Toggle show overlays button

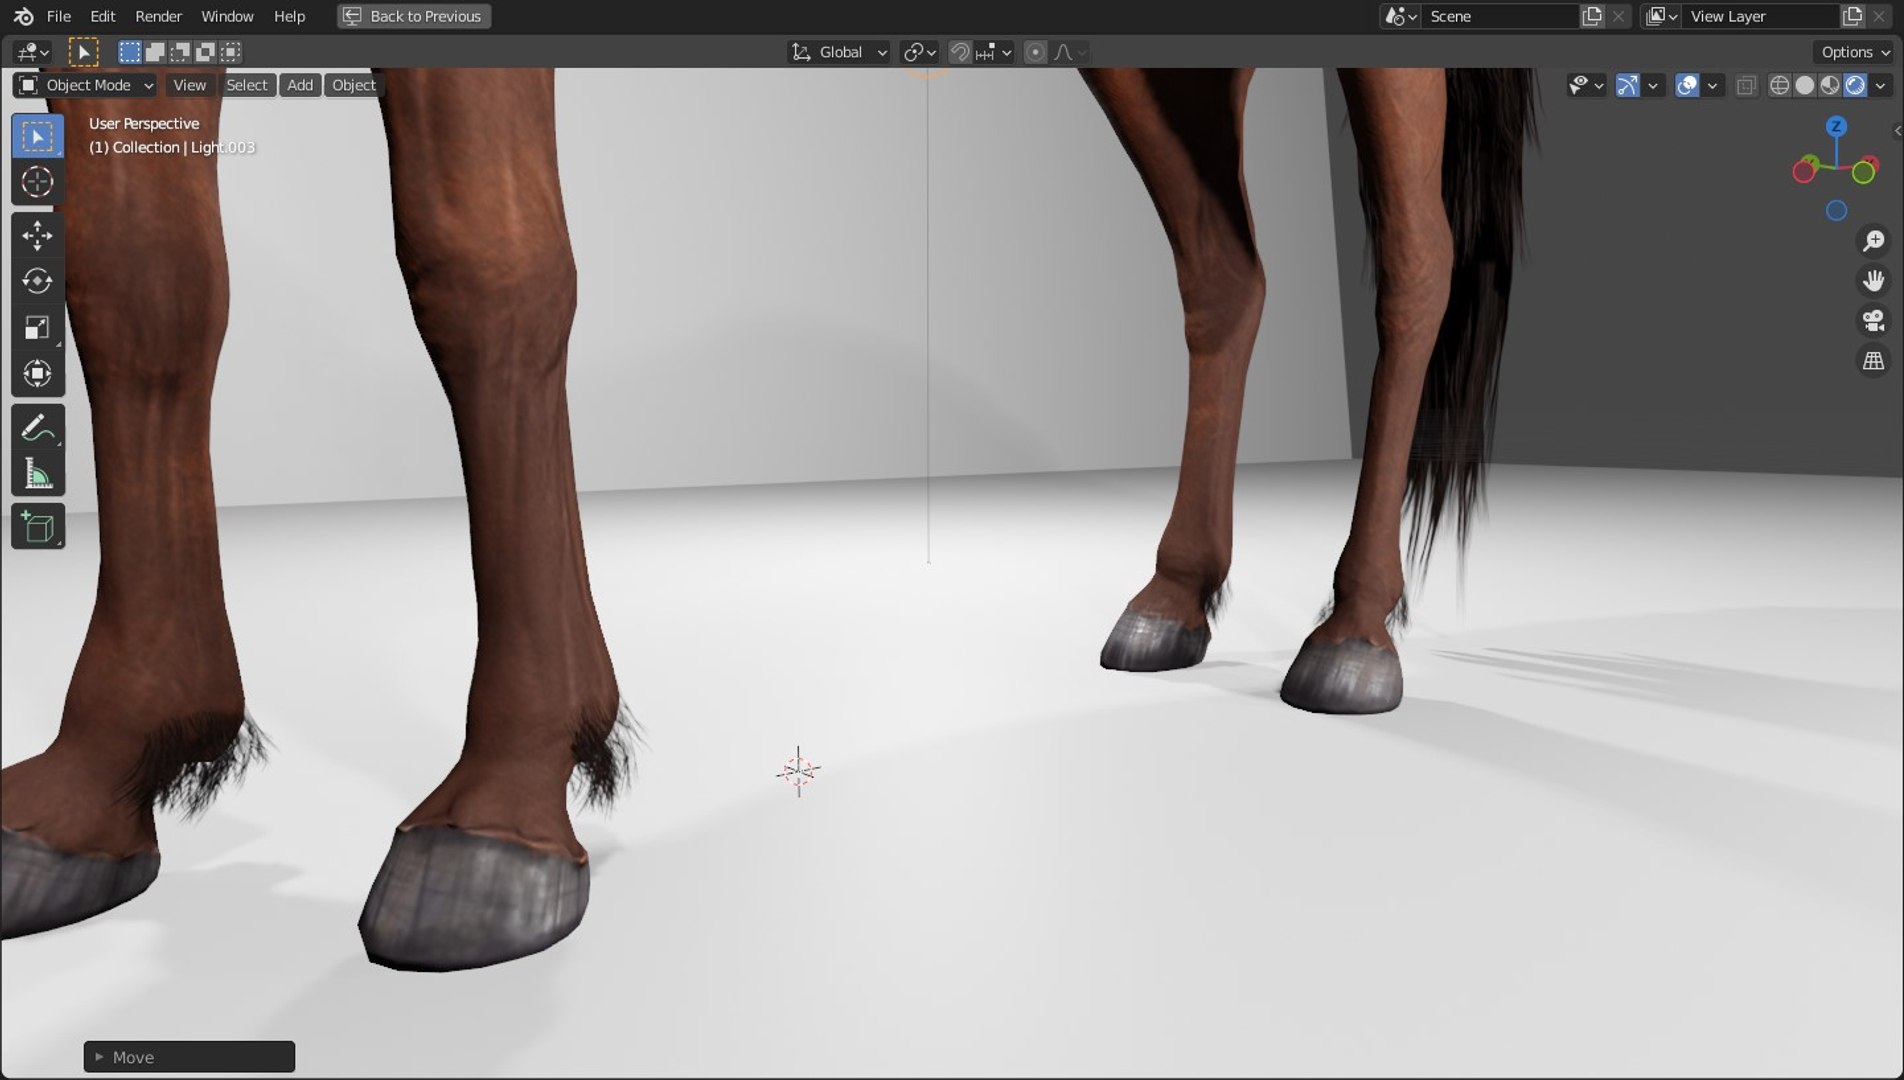1687,85
